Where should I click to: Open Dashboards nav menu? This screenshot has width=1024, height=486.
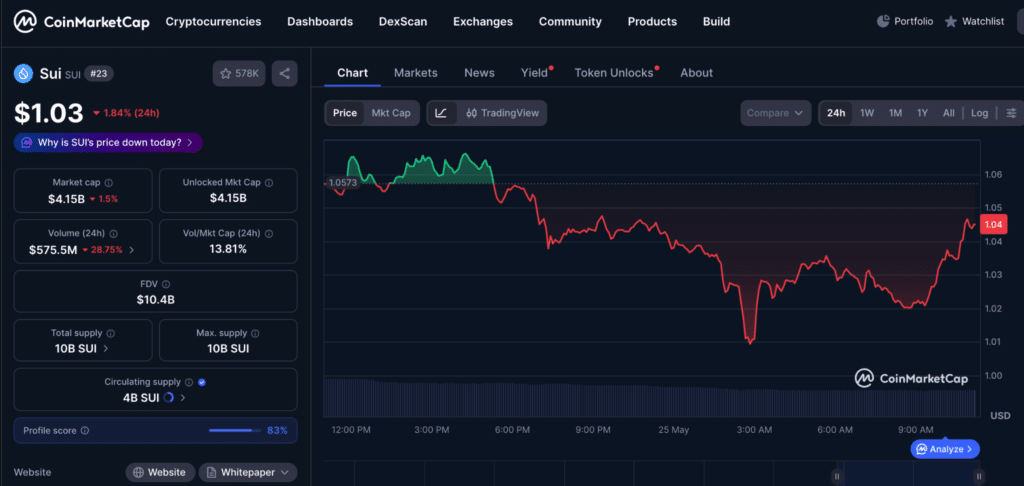click(x=320, y=22)
